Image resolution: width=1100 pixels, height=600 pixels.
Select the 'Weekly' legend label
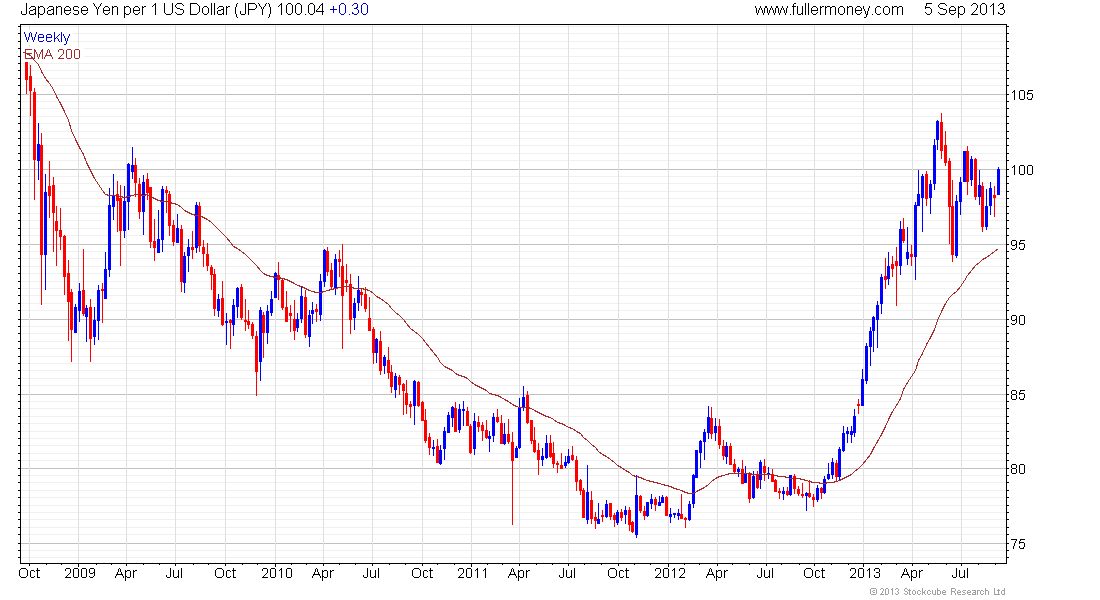click(x=47, y=38)
